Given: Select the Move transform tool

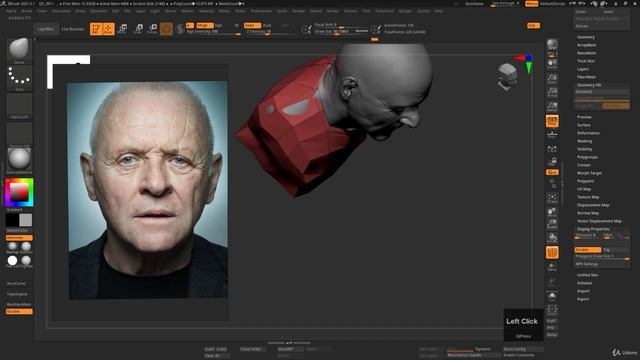Looking at the screenshot, I should click(x=122, y=29).
